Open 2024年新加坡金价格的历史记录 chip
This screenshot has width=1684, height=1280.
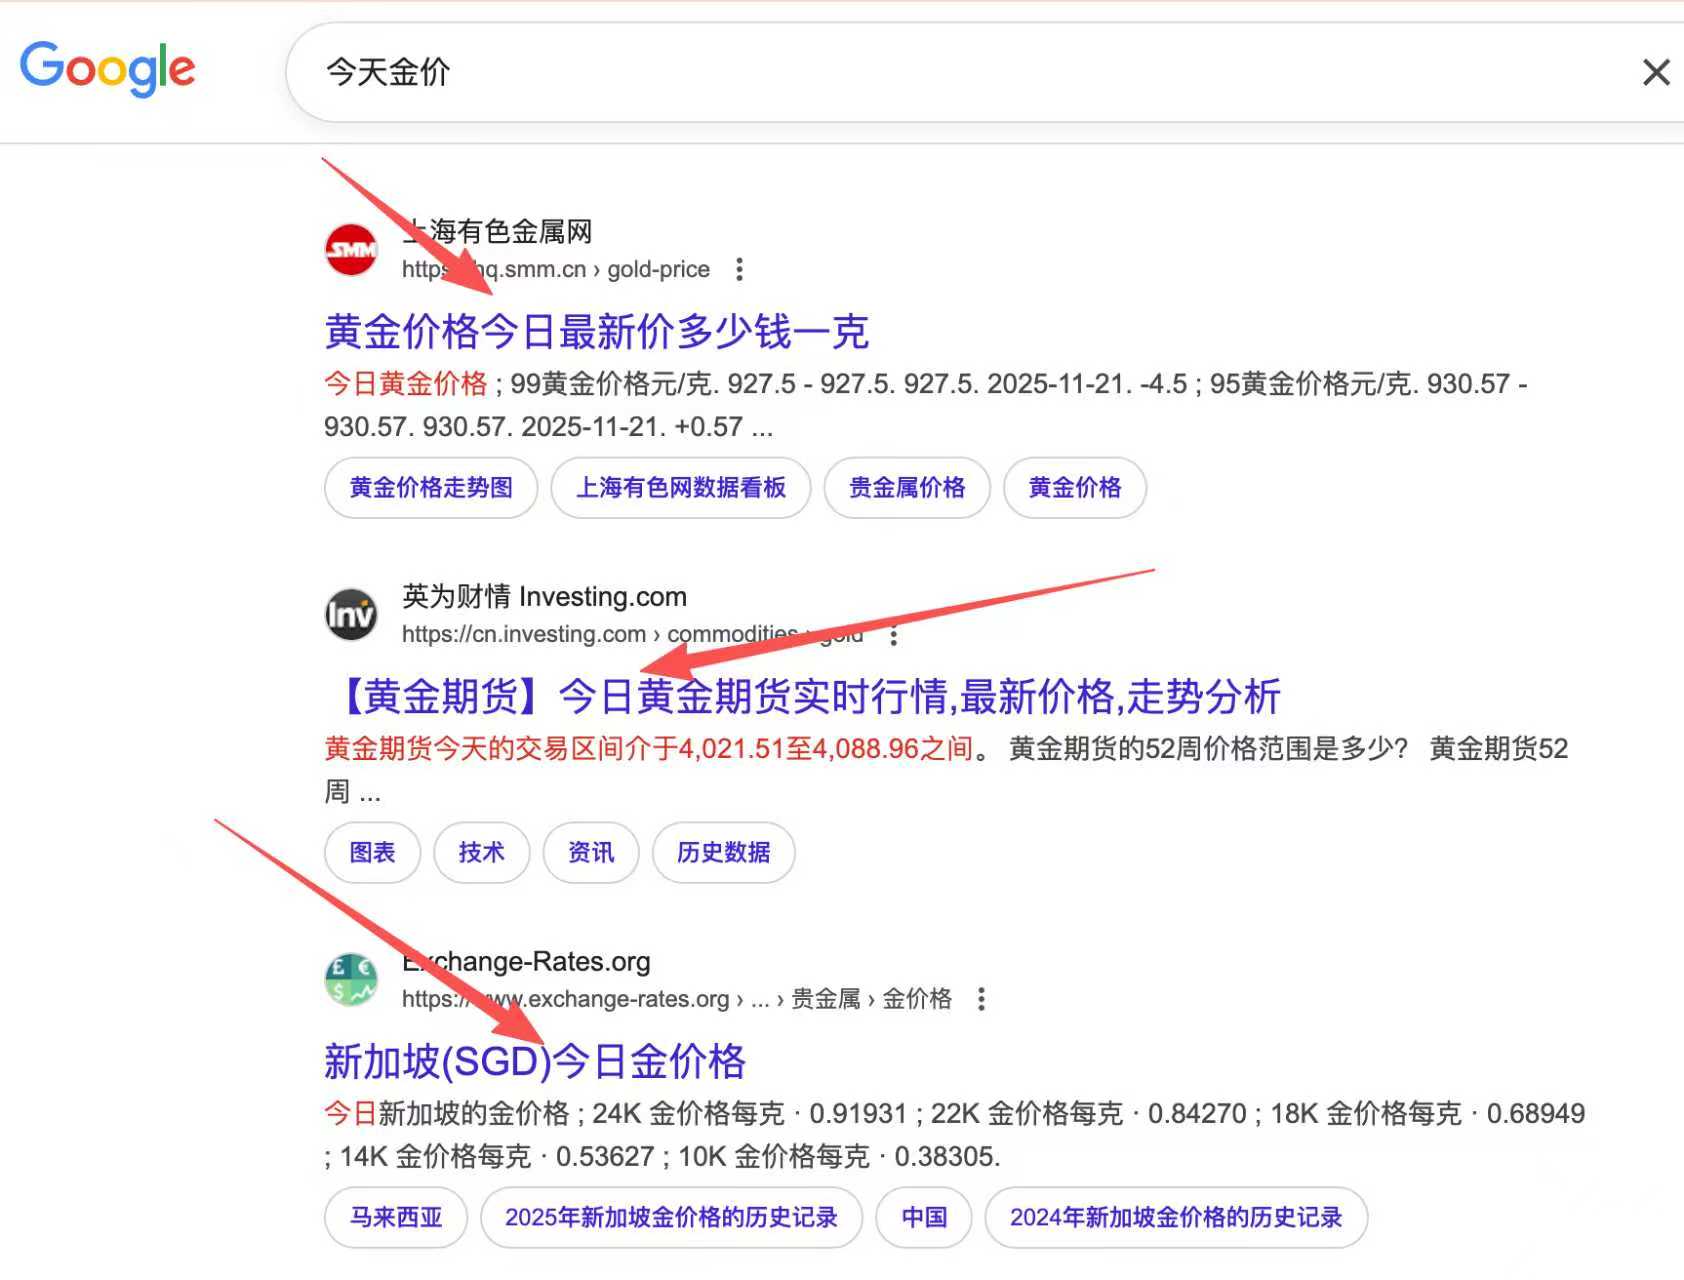pyautogui.click(x=1176, y=1218)
